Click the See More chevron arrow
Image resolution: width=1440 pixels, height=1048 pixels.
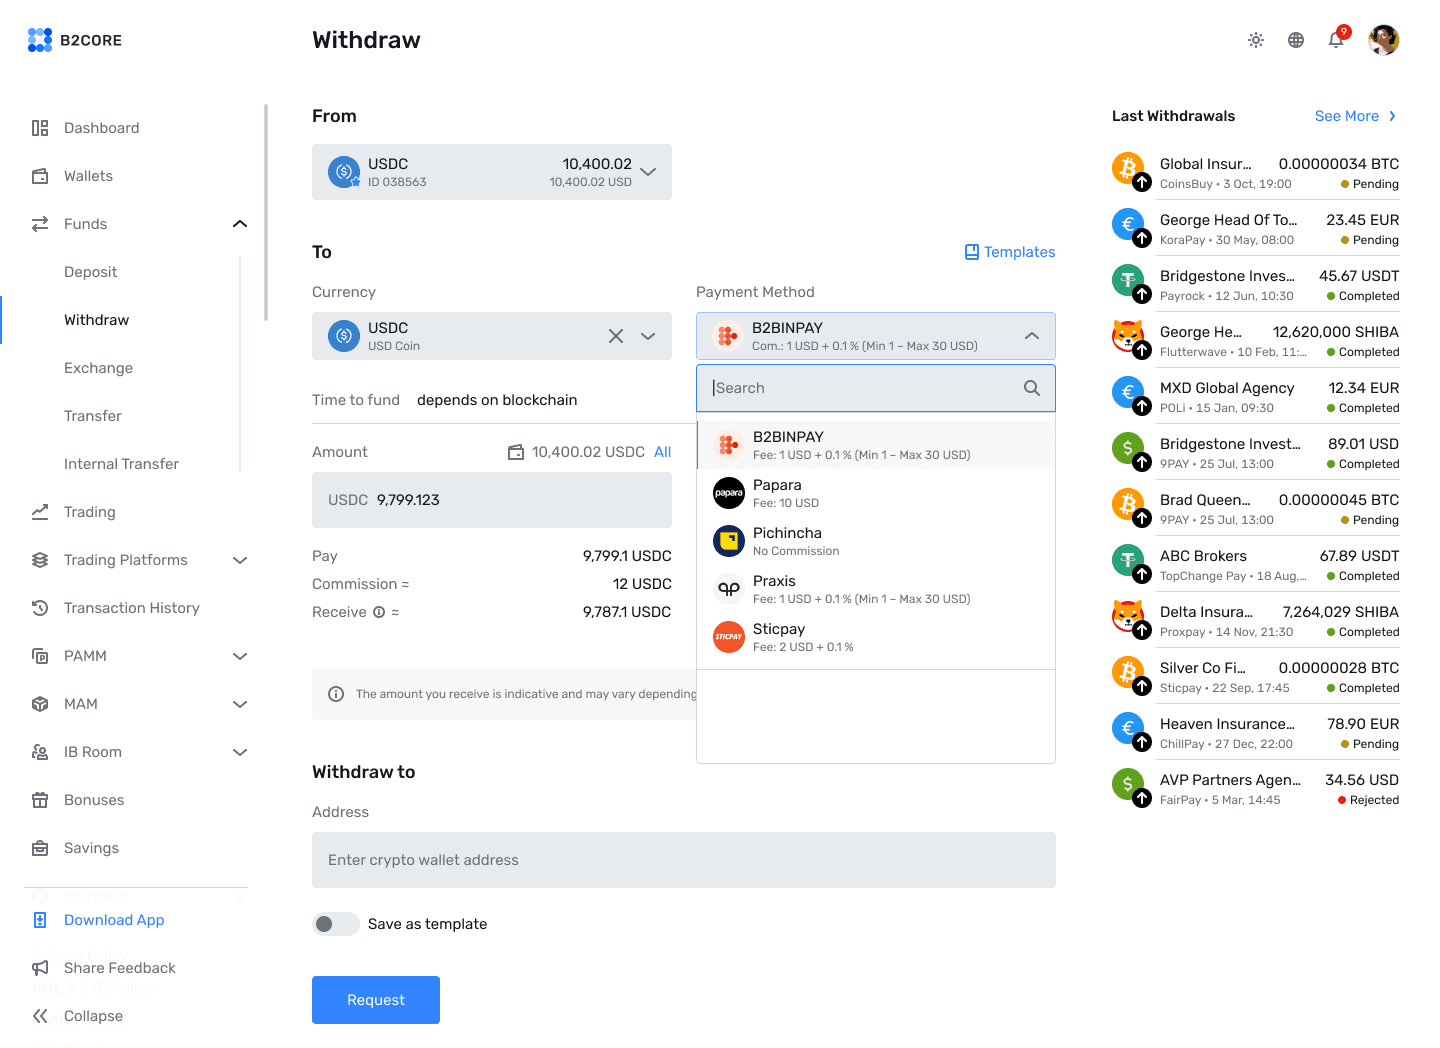tap(1392, 116)
